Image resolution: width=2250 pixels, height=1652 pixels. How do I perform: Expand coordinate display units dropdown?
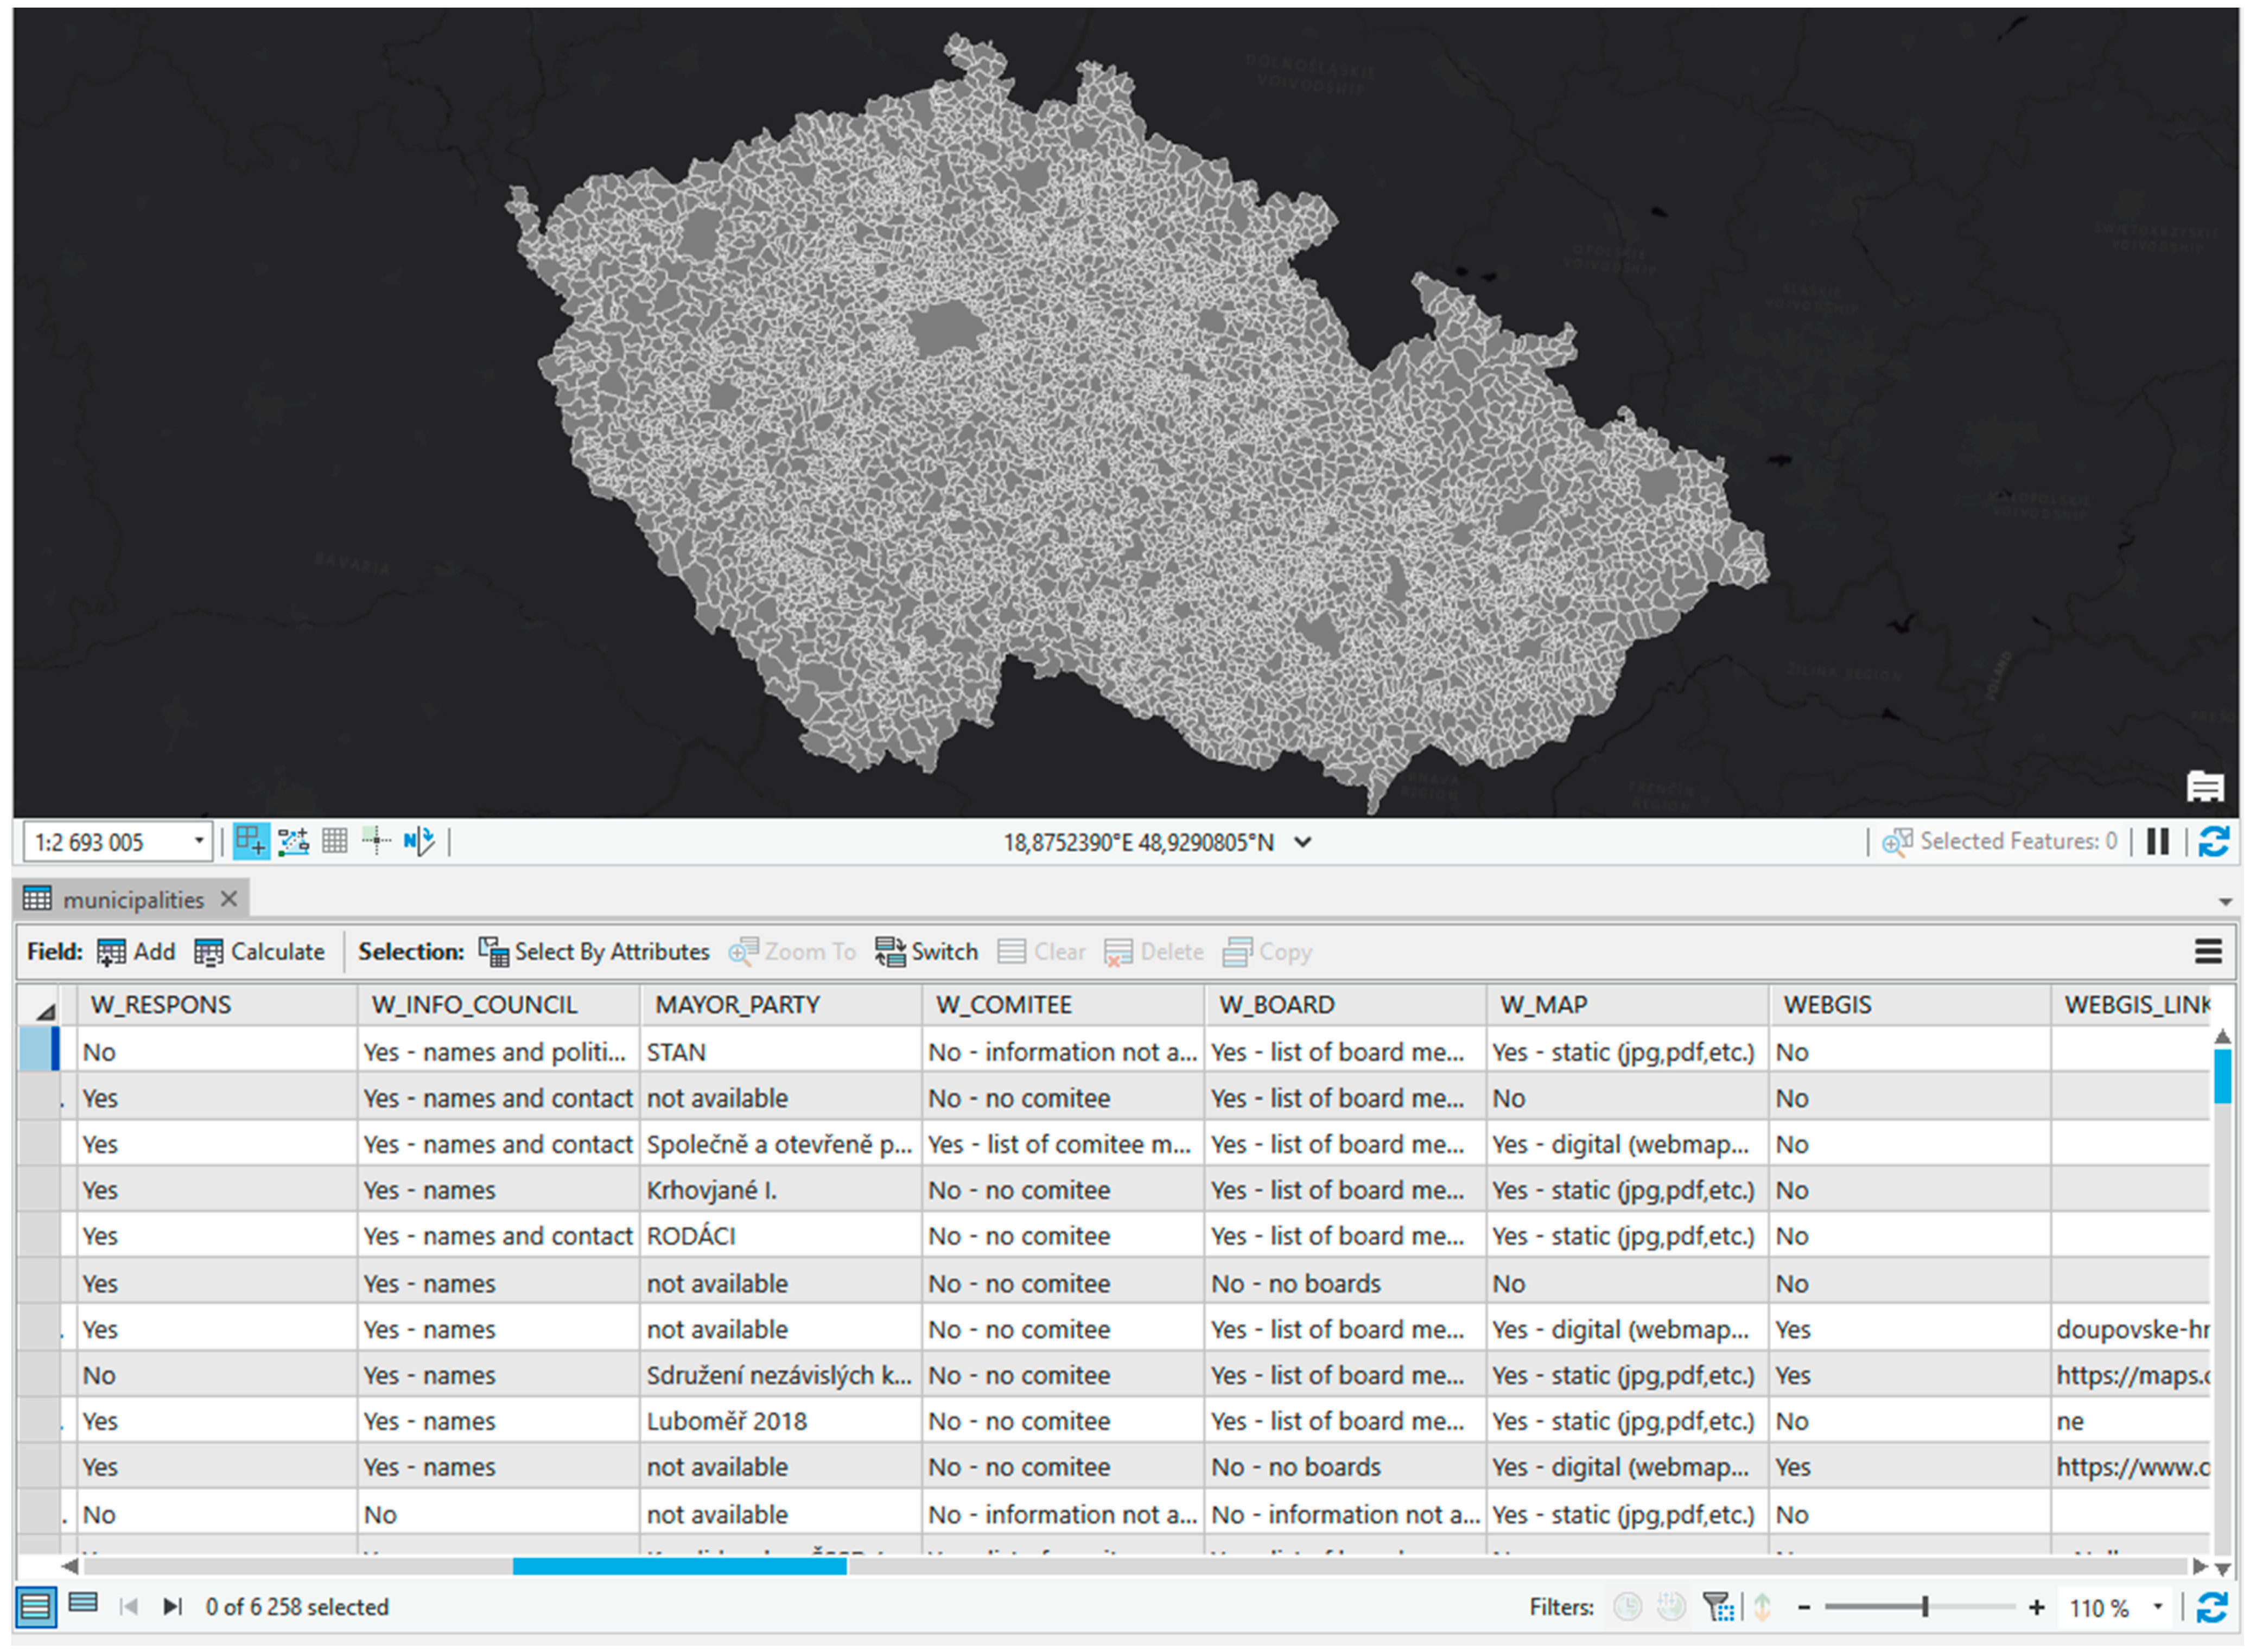pos(1302,842)
